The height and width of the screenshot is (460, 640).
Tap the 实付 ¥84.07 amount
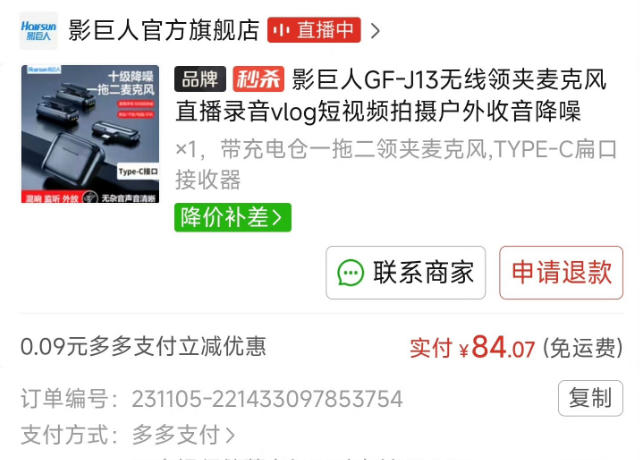coord(472,348)
